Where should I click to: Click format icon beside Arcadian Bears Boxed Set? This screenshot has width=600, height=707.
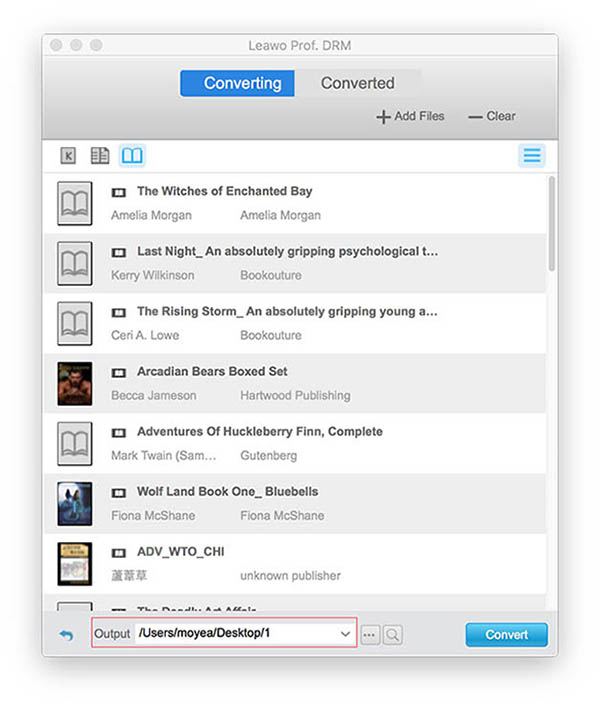[x=119, y=372]
